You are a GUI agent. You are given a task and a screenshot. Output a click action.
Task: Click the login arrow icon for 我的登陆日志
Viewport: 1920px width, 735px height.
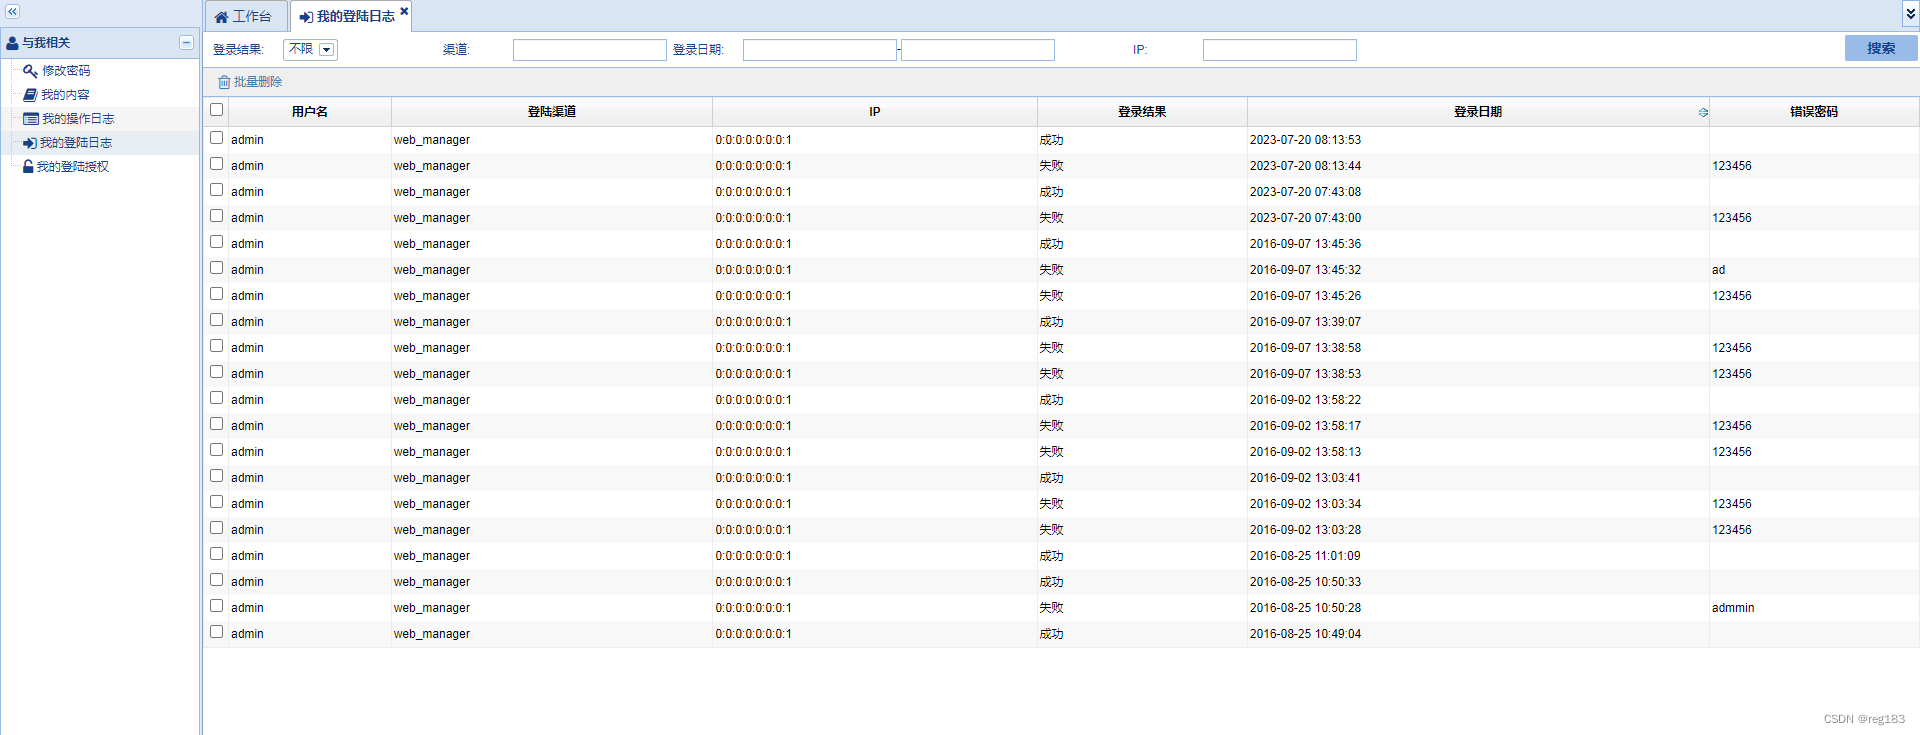click(x=30, y=143)
